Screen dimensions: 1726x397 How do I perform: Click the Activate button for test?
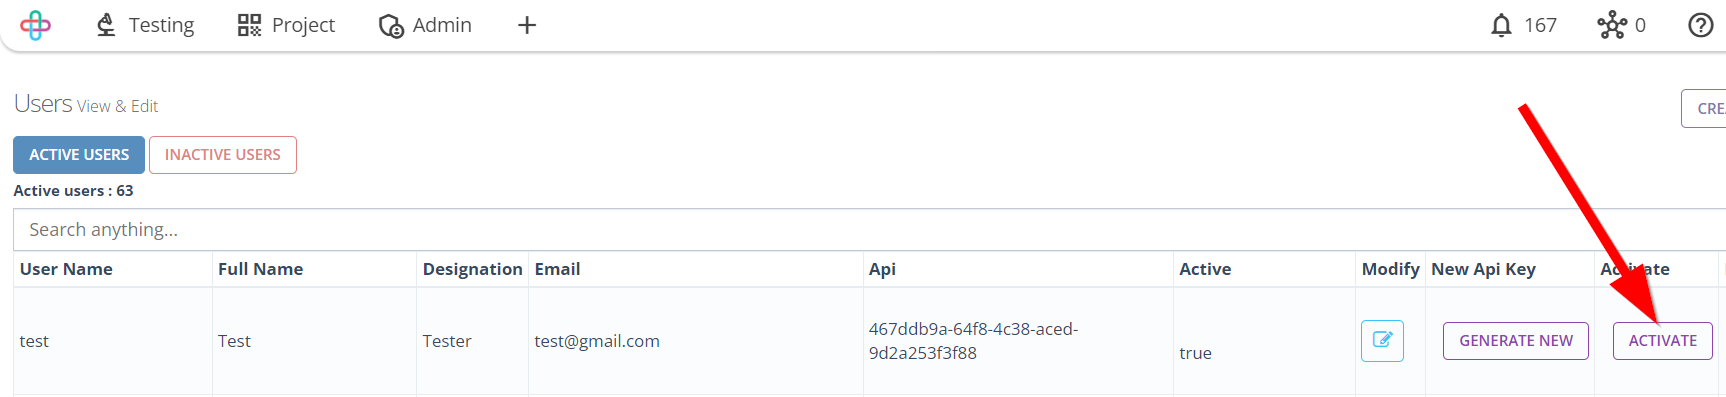click(x=1663, y=341)
